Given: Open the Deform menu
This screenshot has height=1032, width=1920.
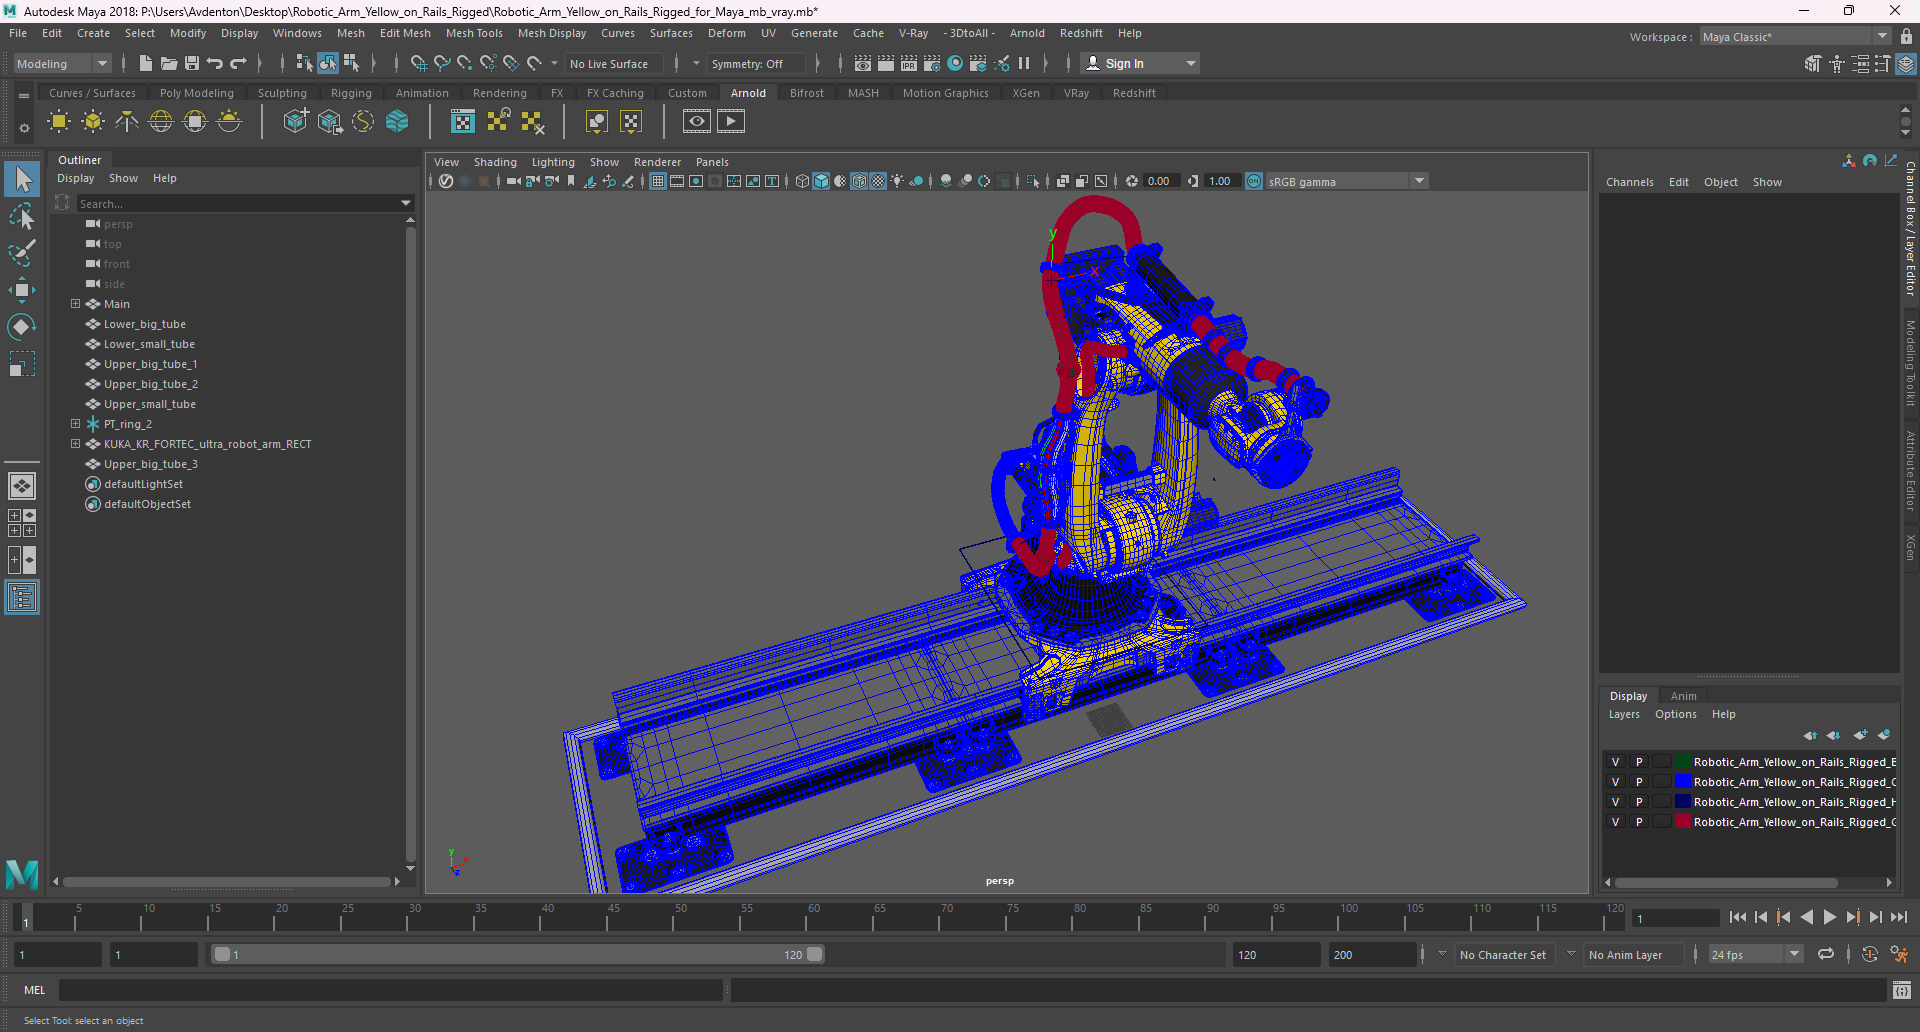Looking at the screenshot, I should [x=726, y=33].
